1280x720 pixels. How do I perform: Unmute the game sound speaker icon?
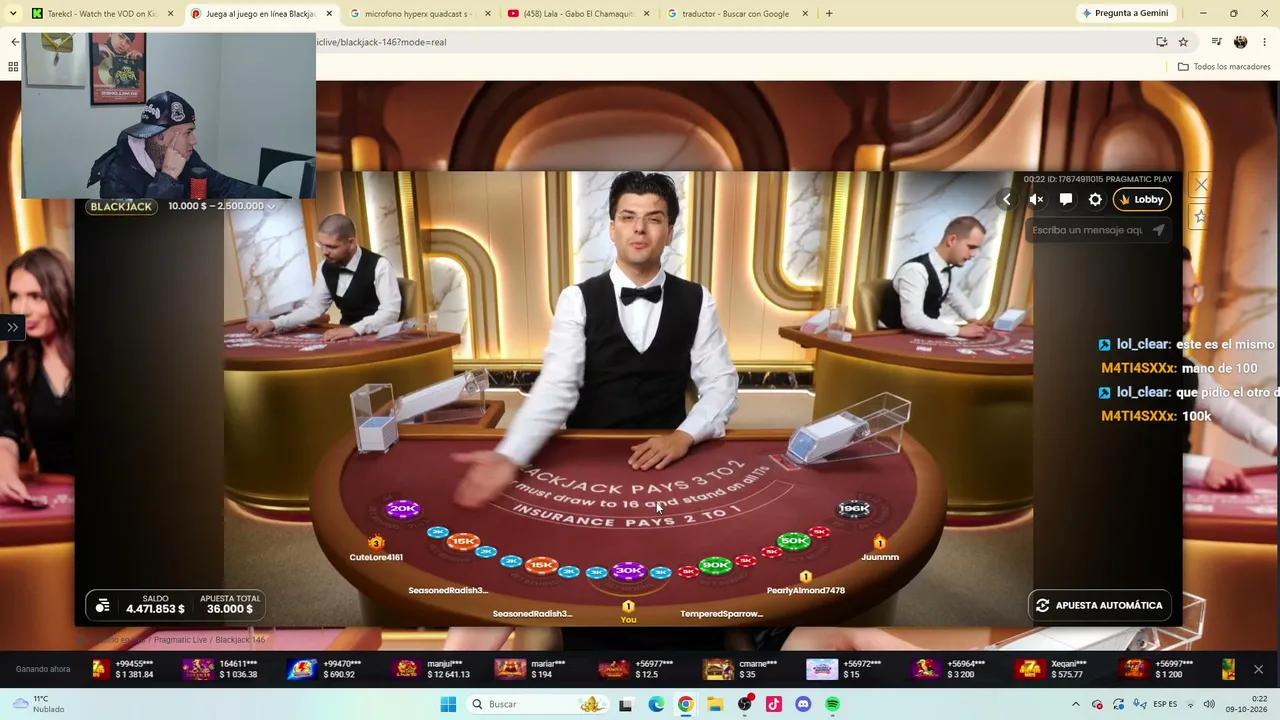tap(1036, 199)
